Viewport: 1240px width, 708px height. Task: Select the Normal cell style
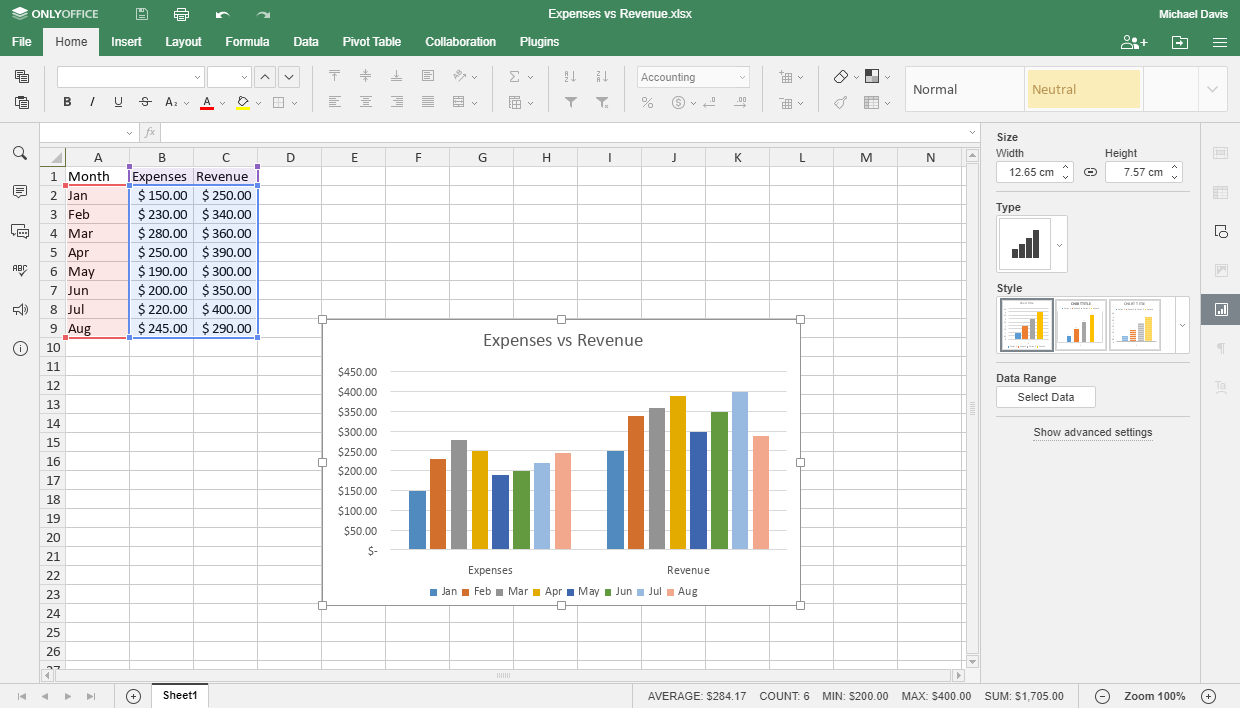pyautogui.click(x=964, y=89)
